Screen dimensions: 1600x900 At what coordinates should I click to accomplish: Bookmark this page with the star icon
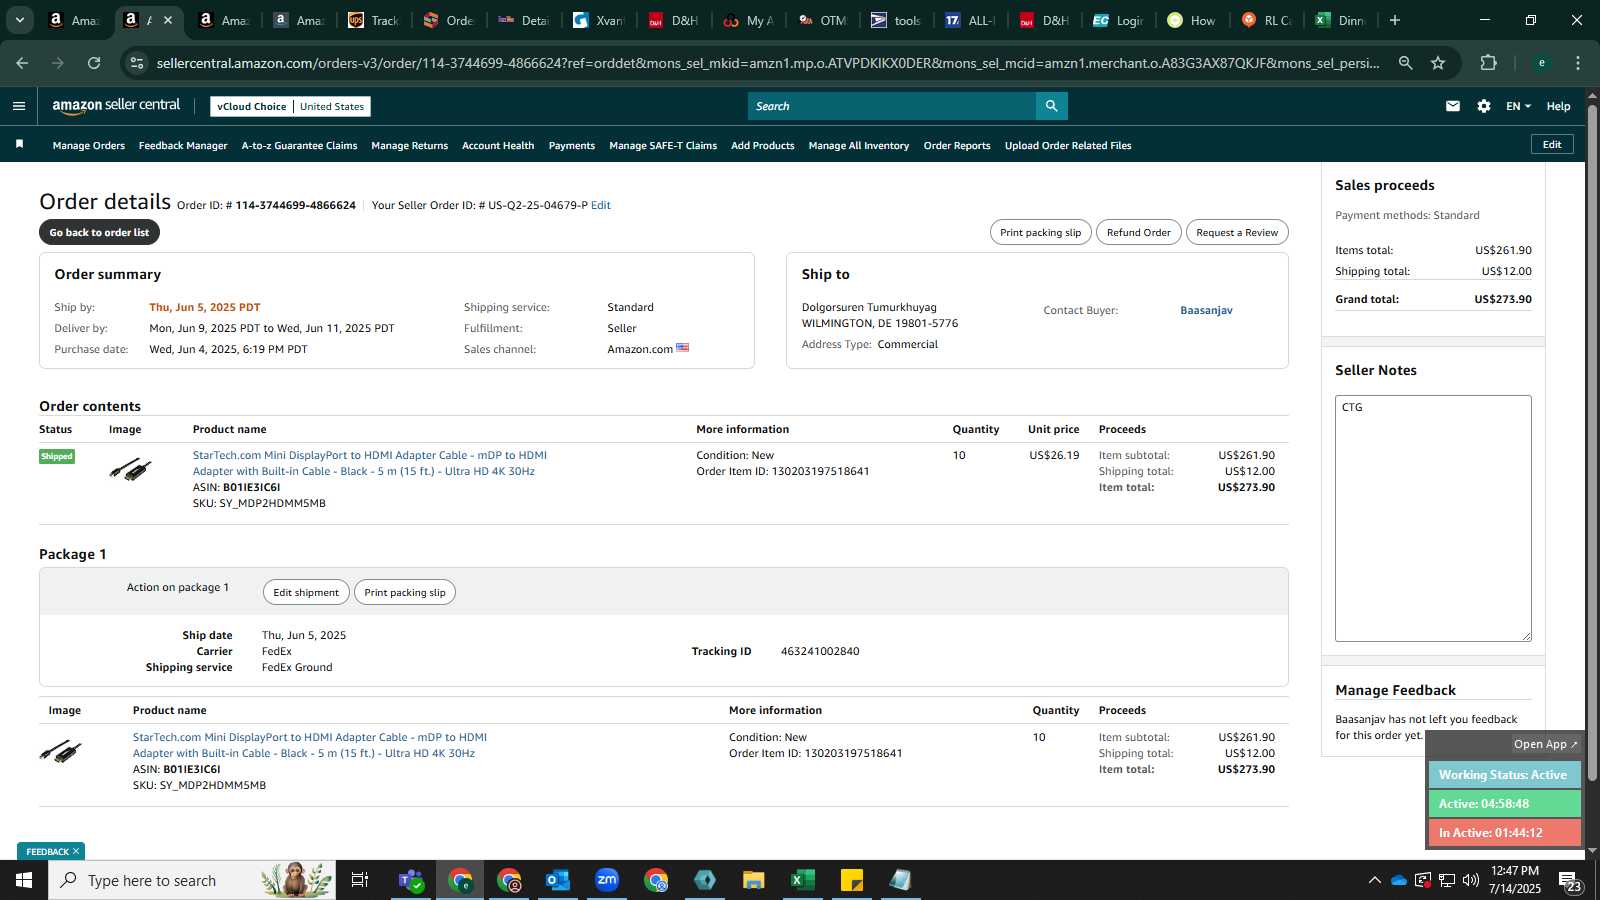(1438, 63)
